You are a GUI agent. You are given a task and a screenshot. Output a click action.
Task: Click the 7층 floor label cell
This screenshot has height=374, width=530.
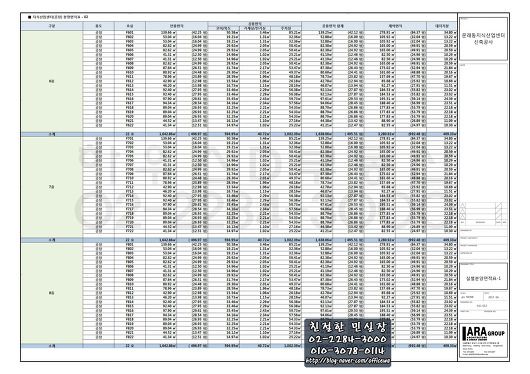52,187
